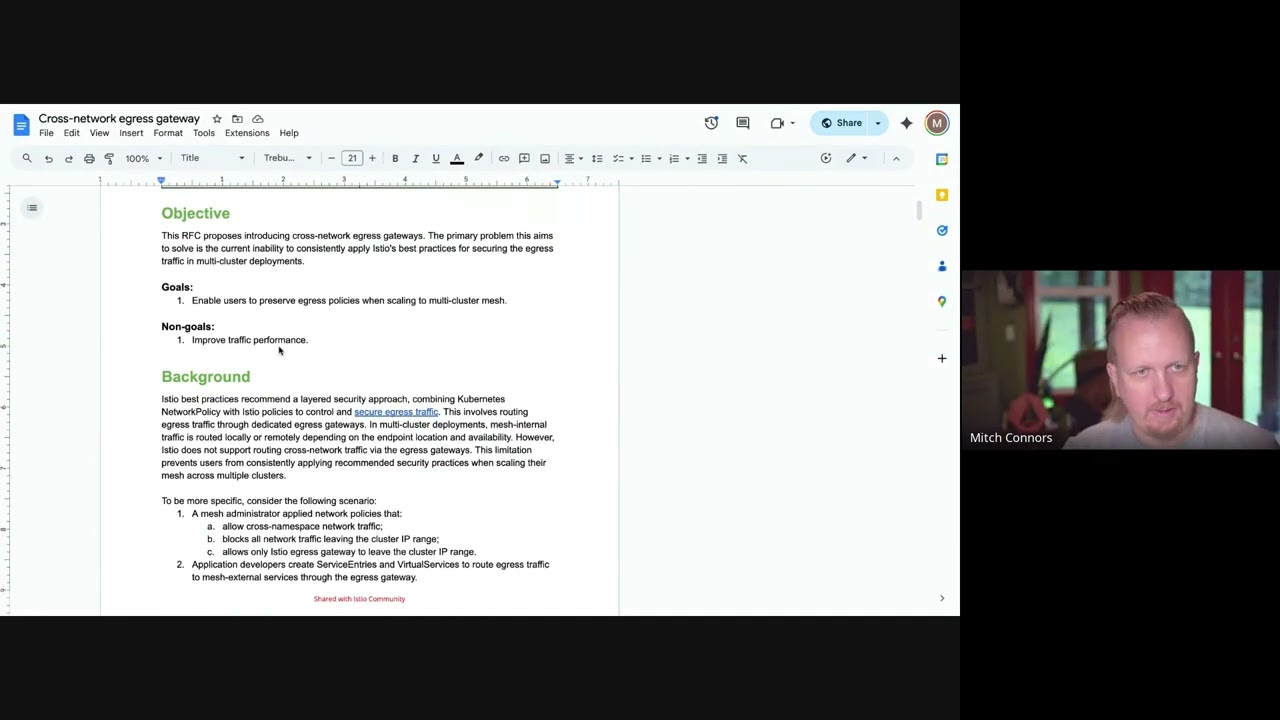Expand the side panel arrow
The height and width of the screenshot is (720, 1280).
coord(941,598)
